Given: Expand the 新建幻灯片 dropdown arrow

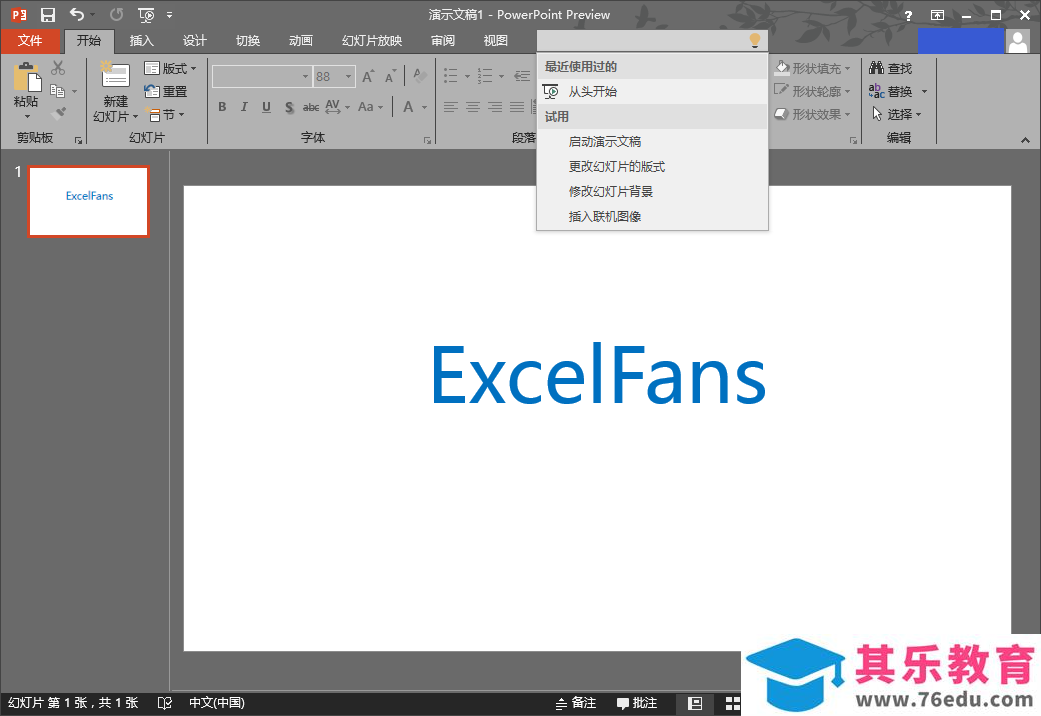Looking at the screenshot, I should pyautogui.click(x=135, y=117).
